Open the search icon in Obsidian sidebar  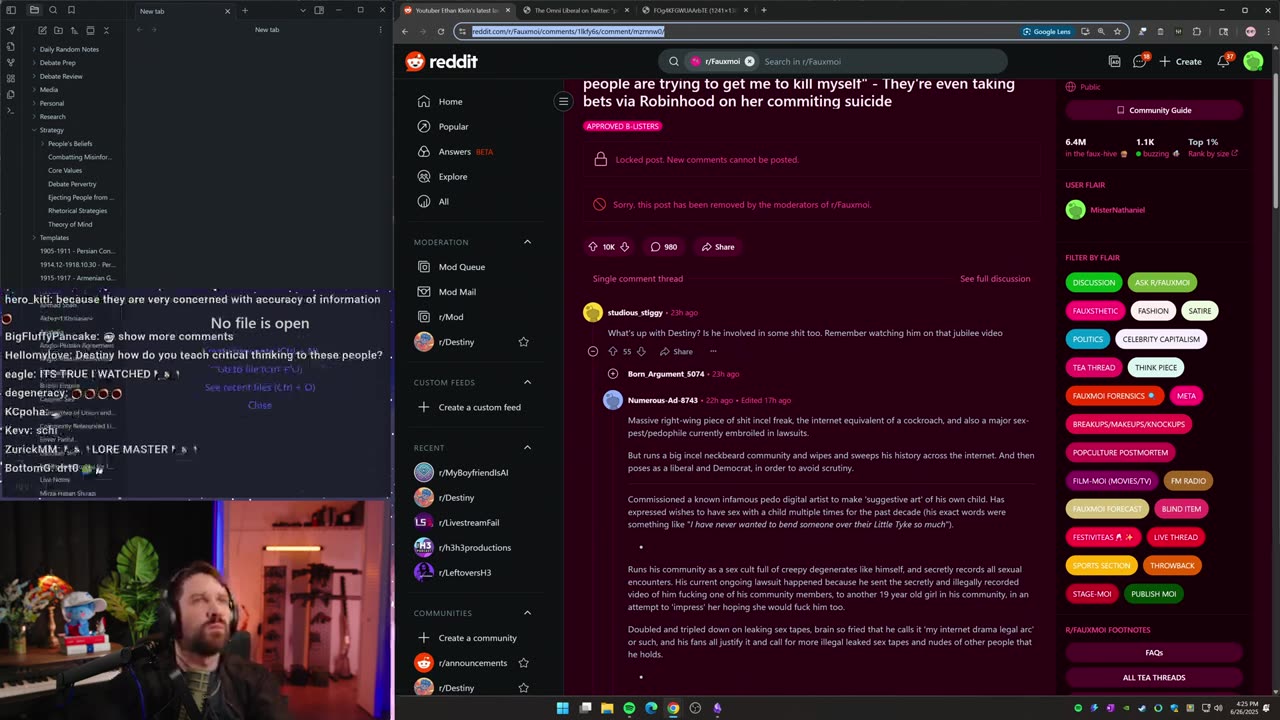click(x=53, y=10)
